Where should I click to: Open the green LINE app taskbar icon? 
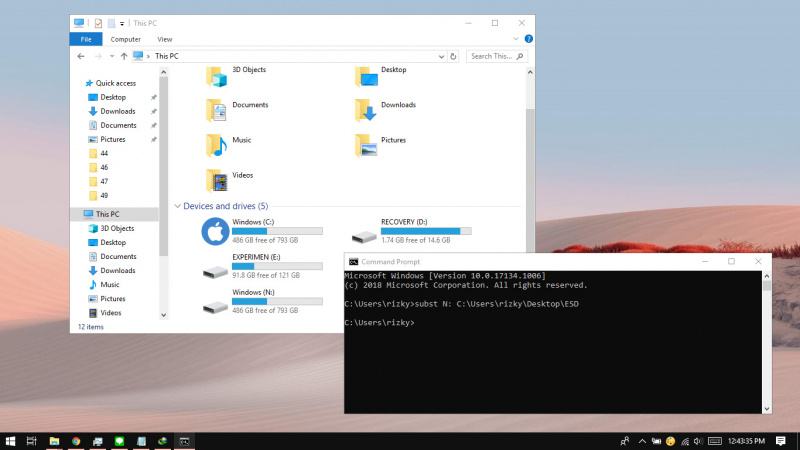(119, 441)
